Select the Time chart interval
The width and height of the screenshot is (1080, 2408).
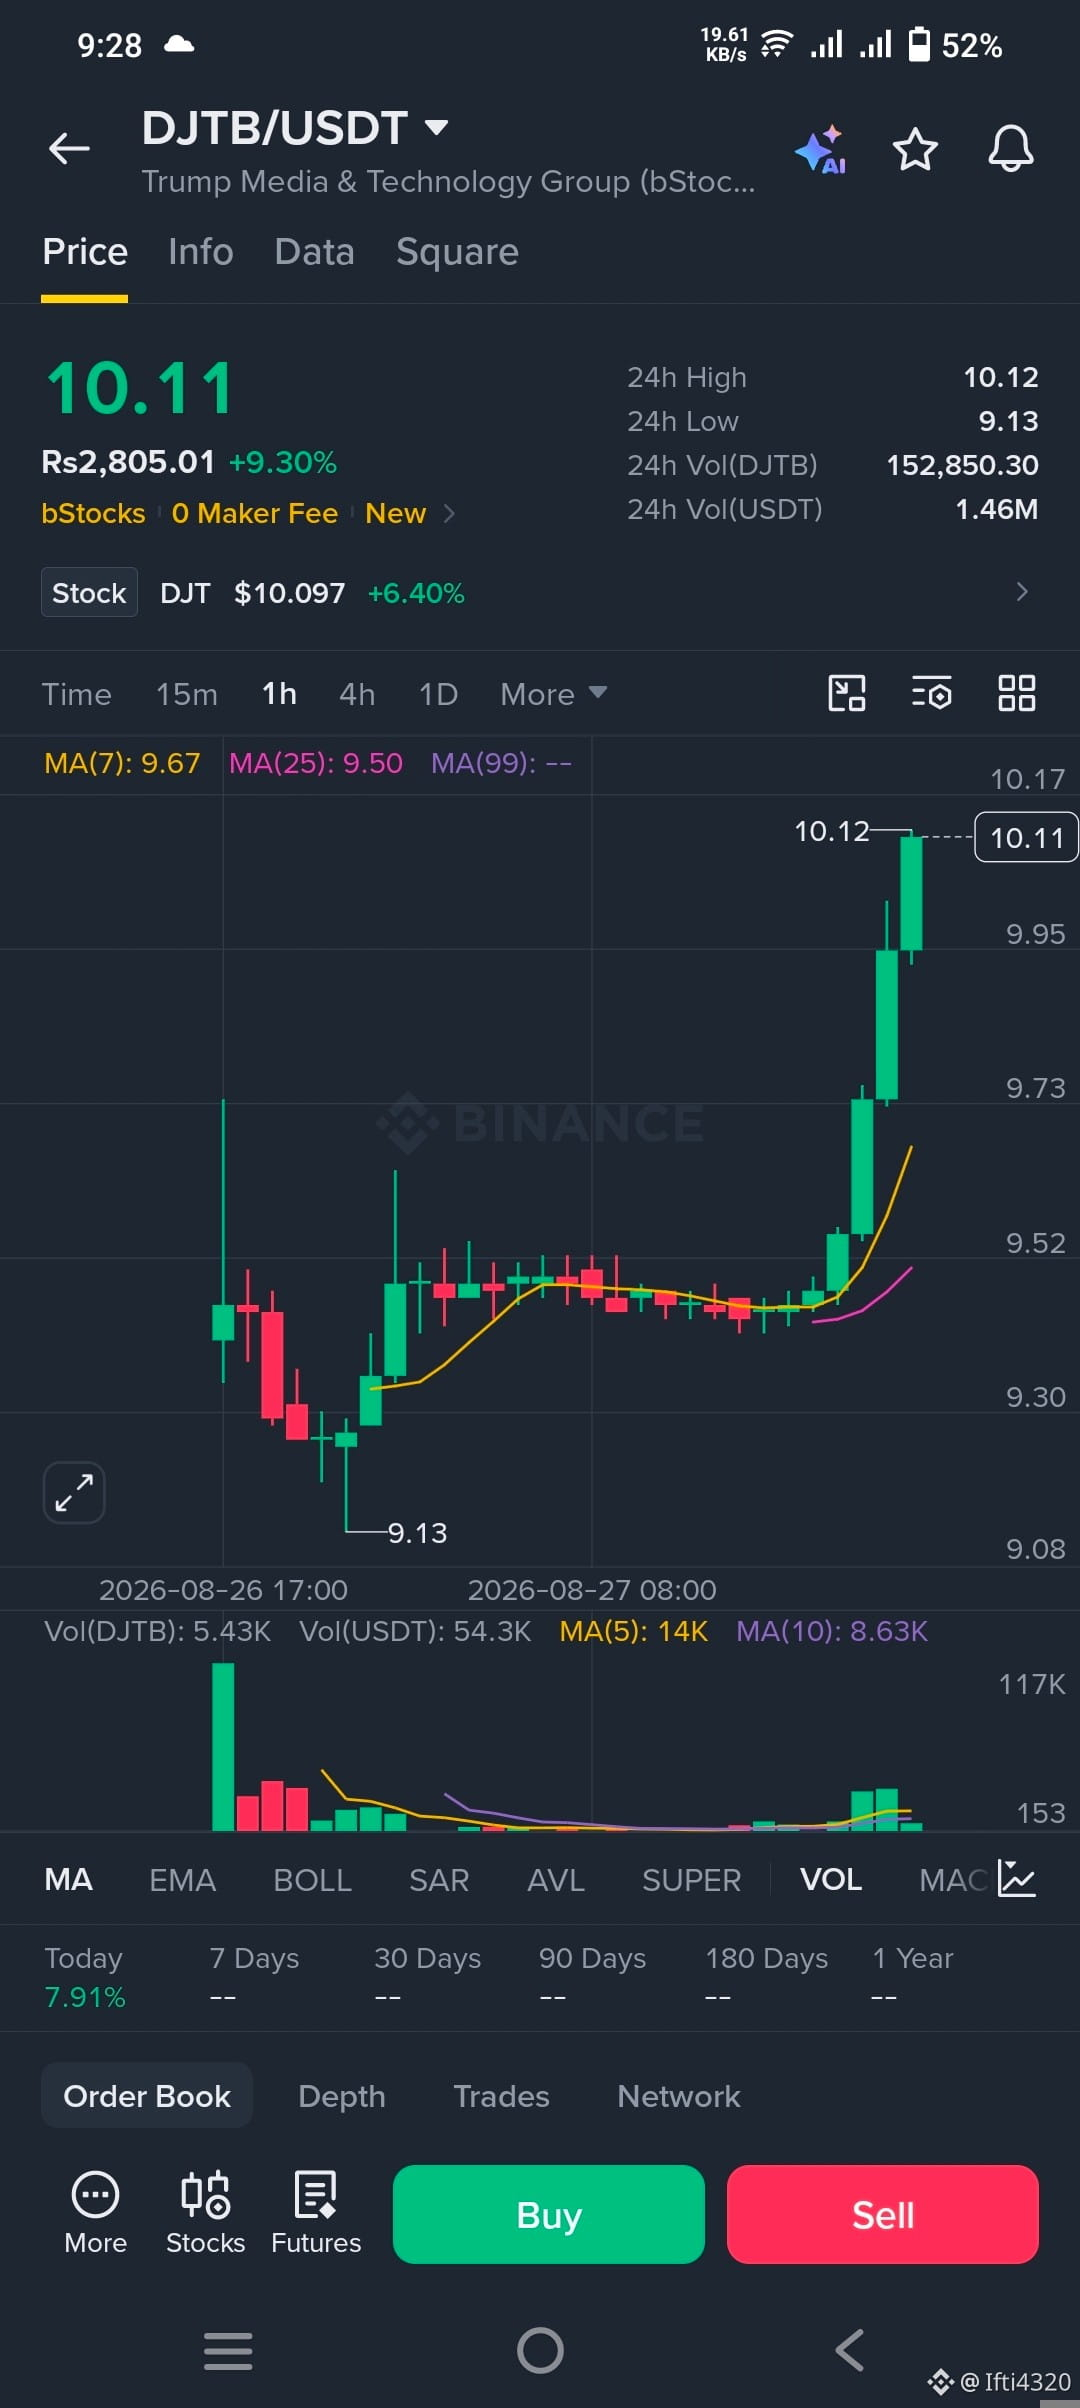tap(76, 694)
